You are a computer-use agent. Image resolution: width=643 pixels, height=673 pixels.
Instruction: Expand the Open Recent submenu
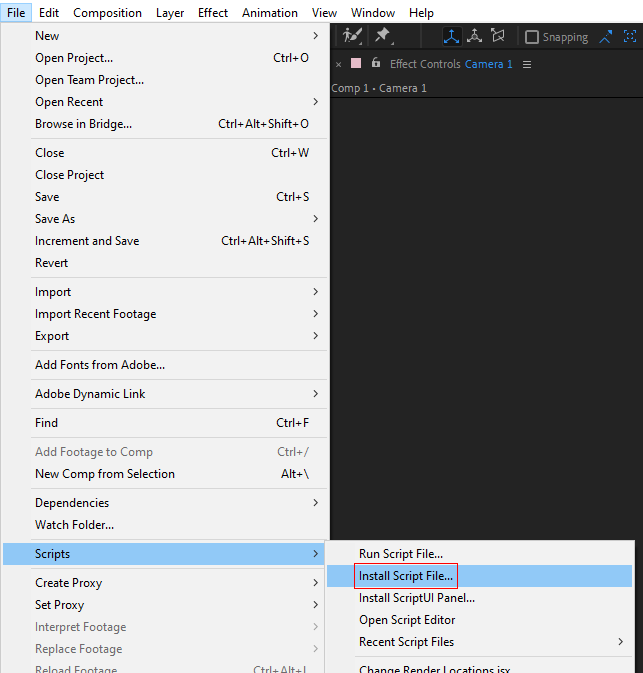point(165,102)
